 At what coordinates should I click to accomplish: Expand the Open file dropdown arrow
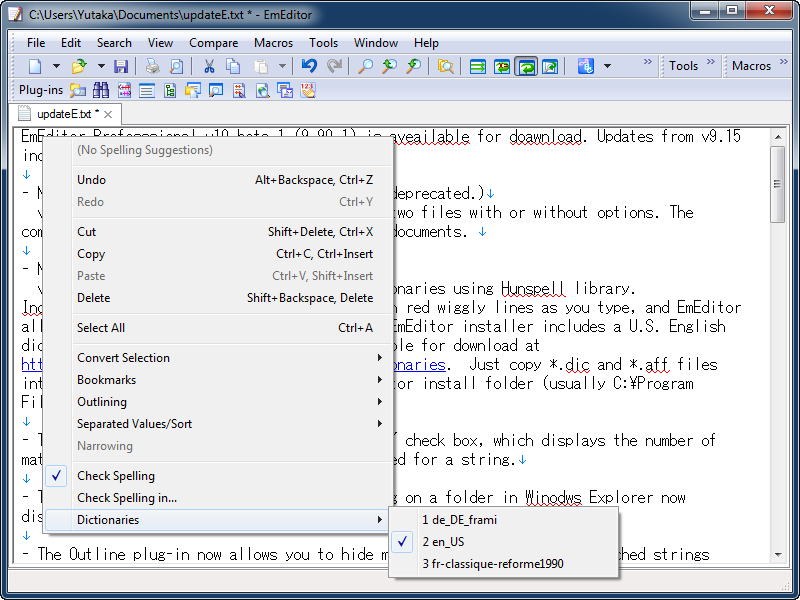tap(101, 66)
